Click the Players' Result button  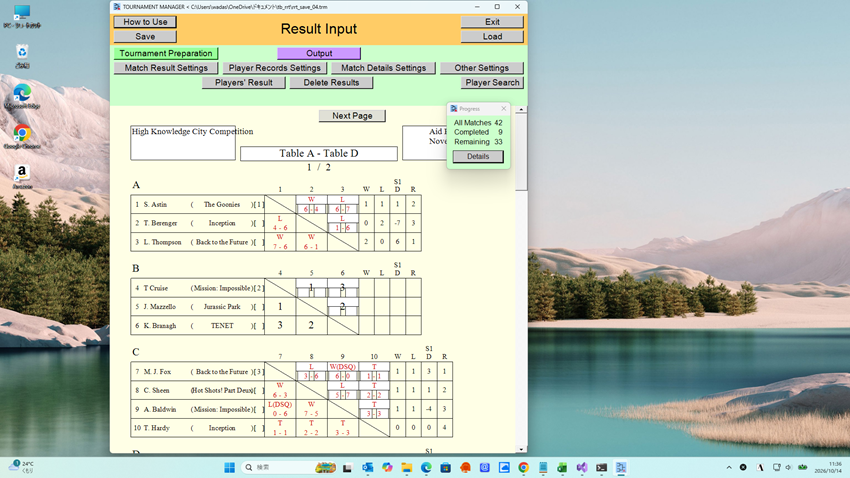pos(243,82)
